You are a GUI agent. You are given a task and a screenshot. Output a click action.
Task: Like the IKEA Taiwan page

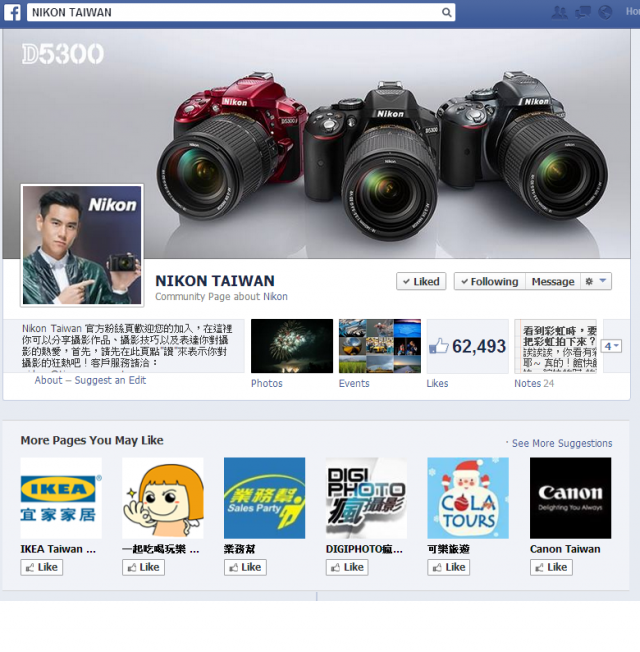(x=42, y=568)
